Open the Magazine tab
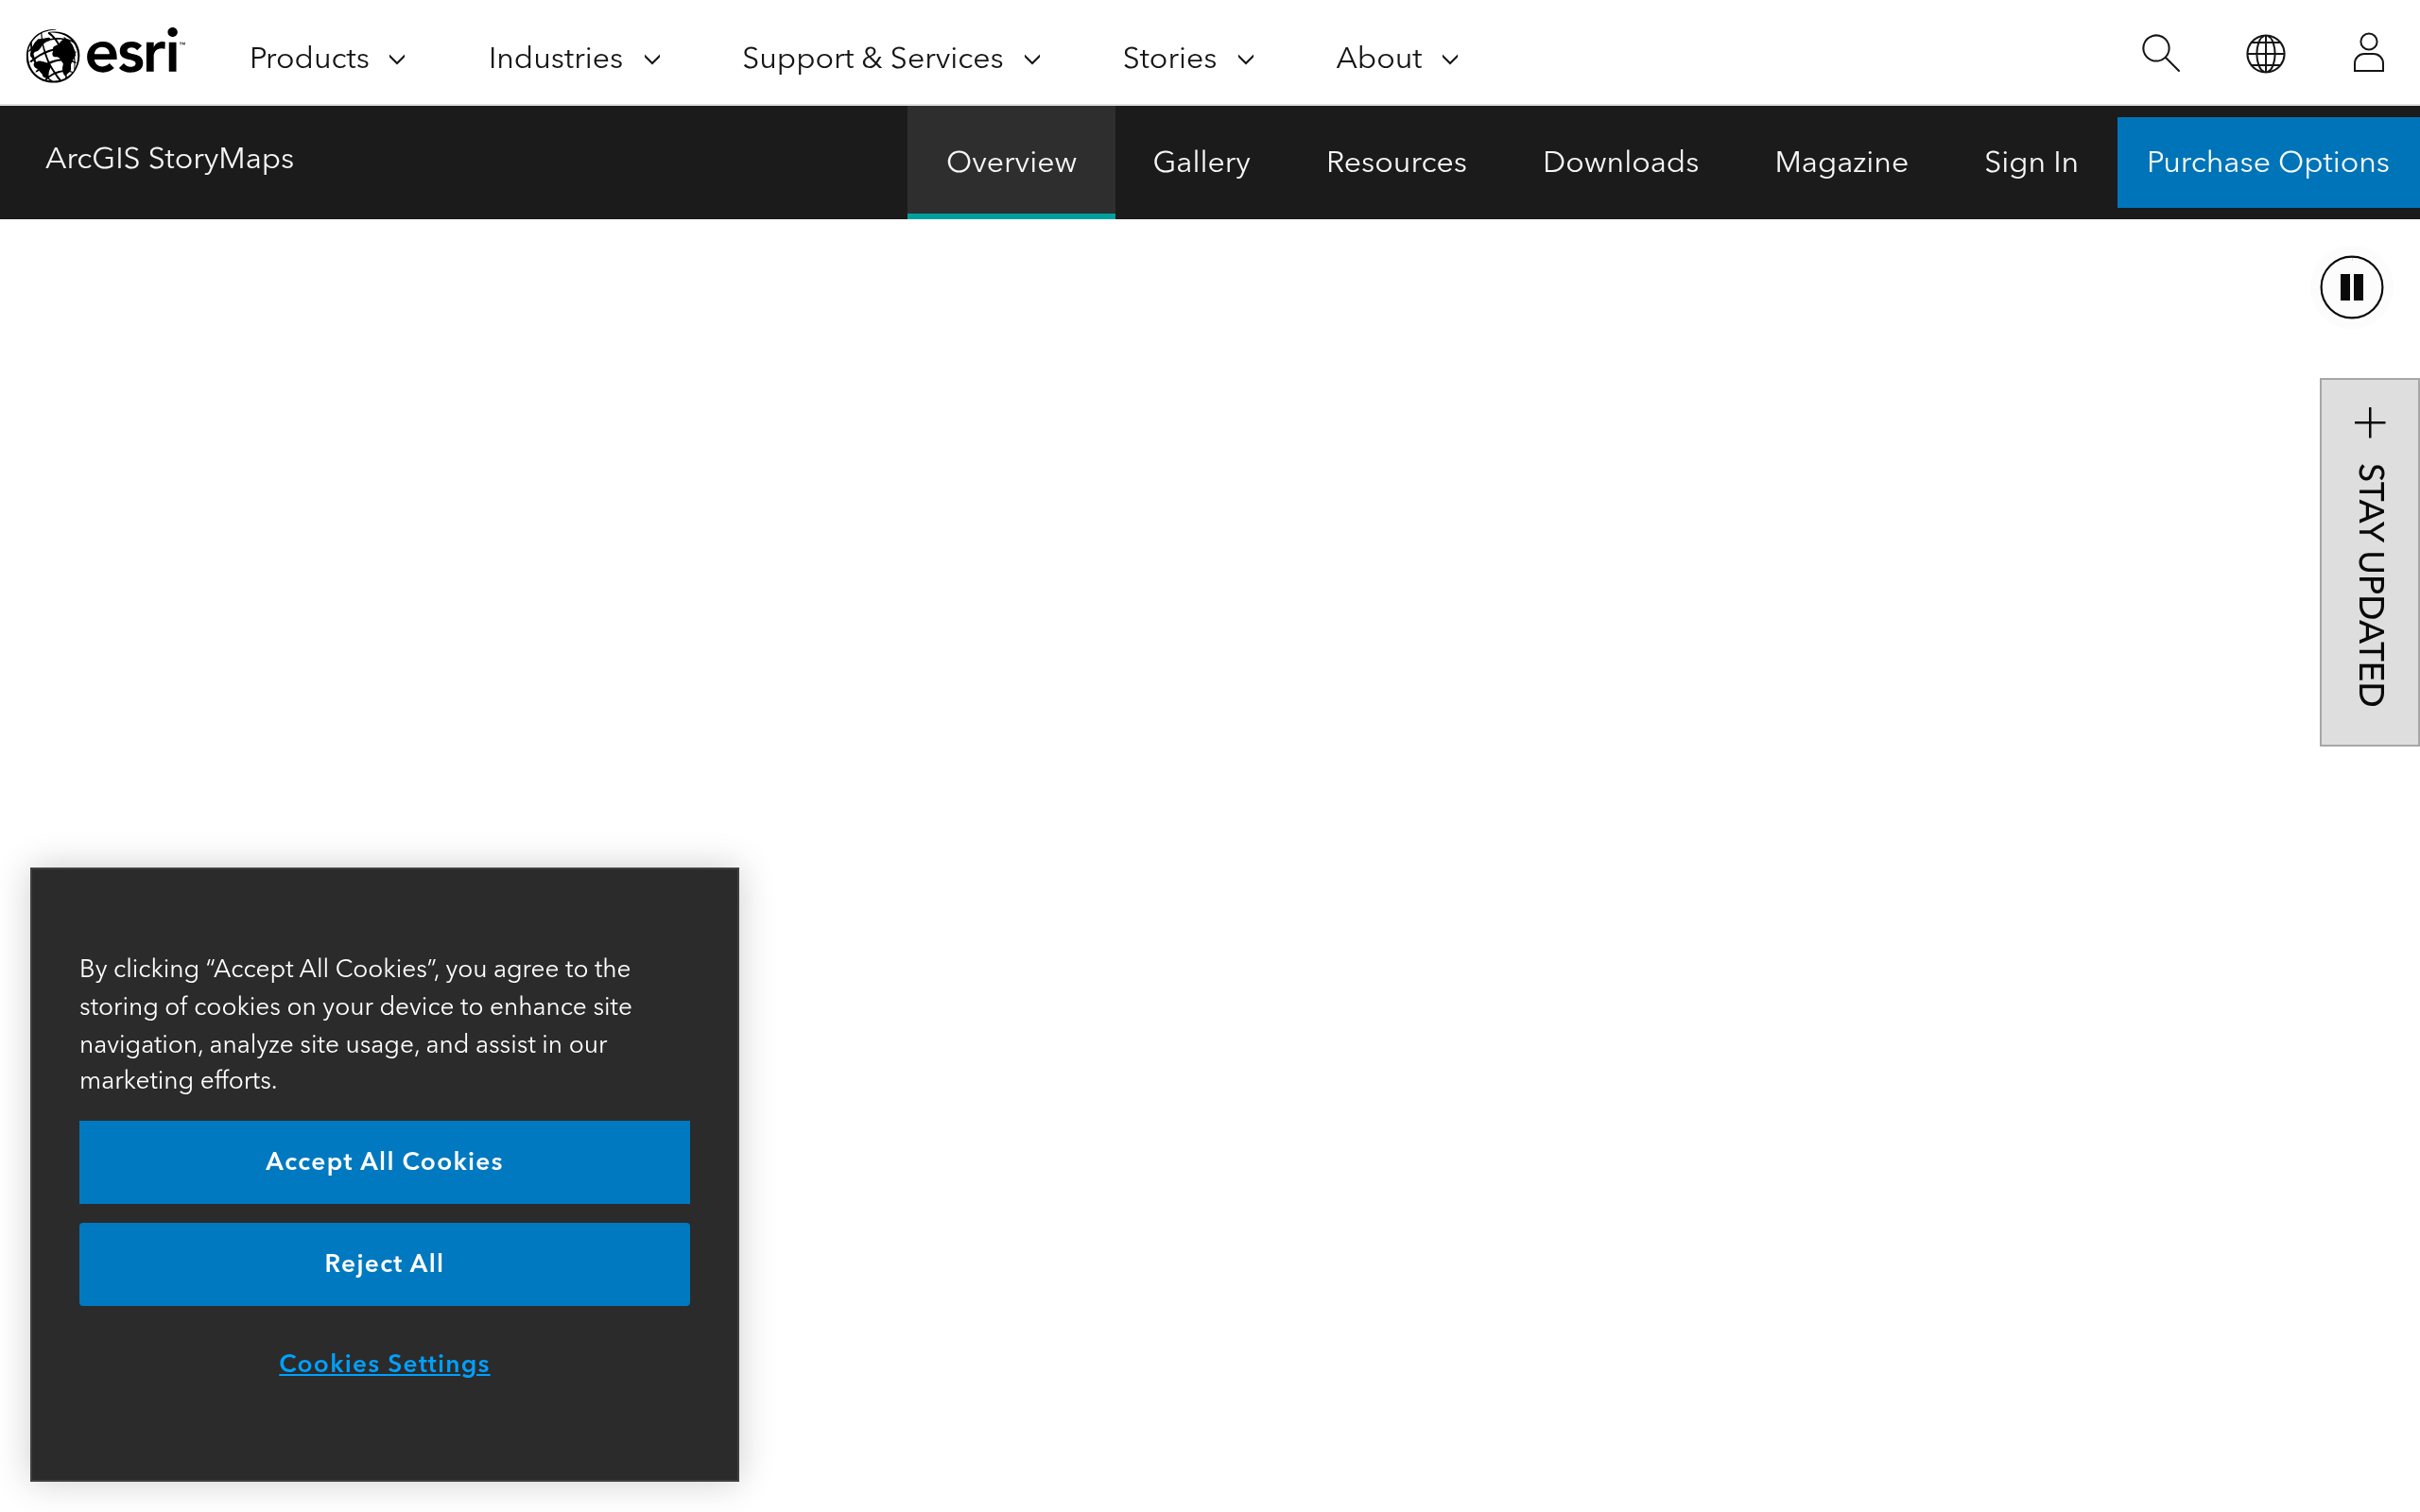The width and height of the screenshot is (2420, 1512). 1841,162
